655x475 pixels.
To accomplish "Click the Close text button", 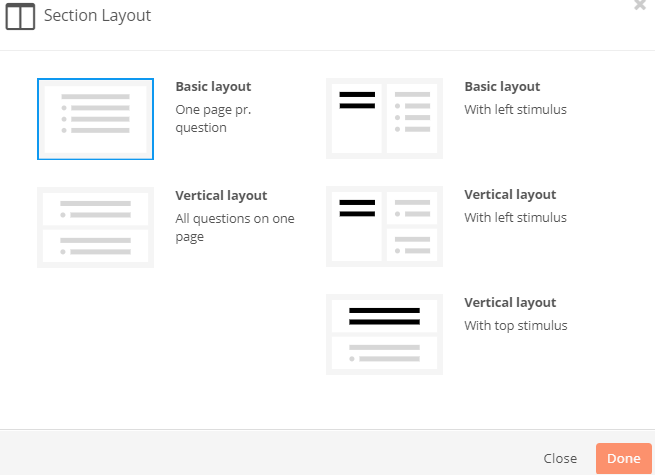I will point(560,458).
